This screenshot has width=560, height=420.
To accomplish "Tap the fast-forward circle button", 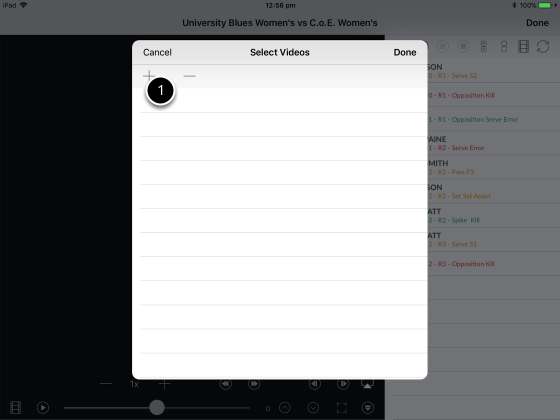I will click(254, 384).
